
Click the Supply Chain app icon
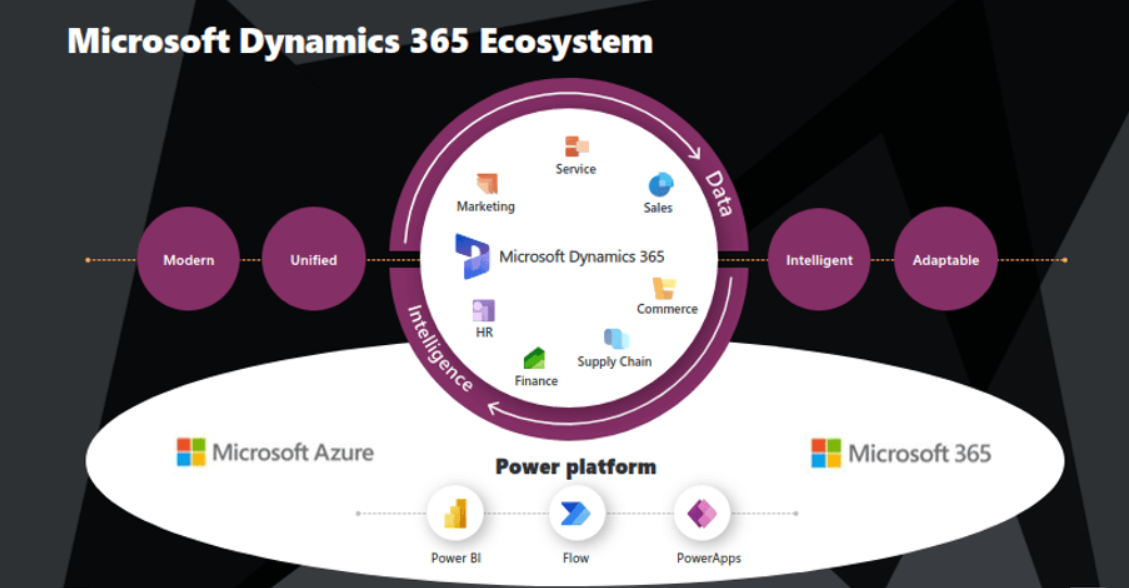[616, 338]
